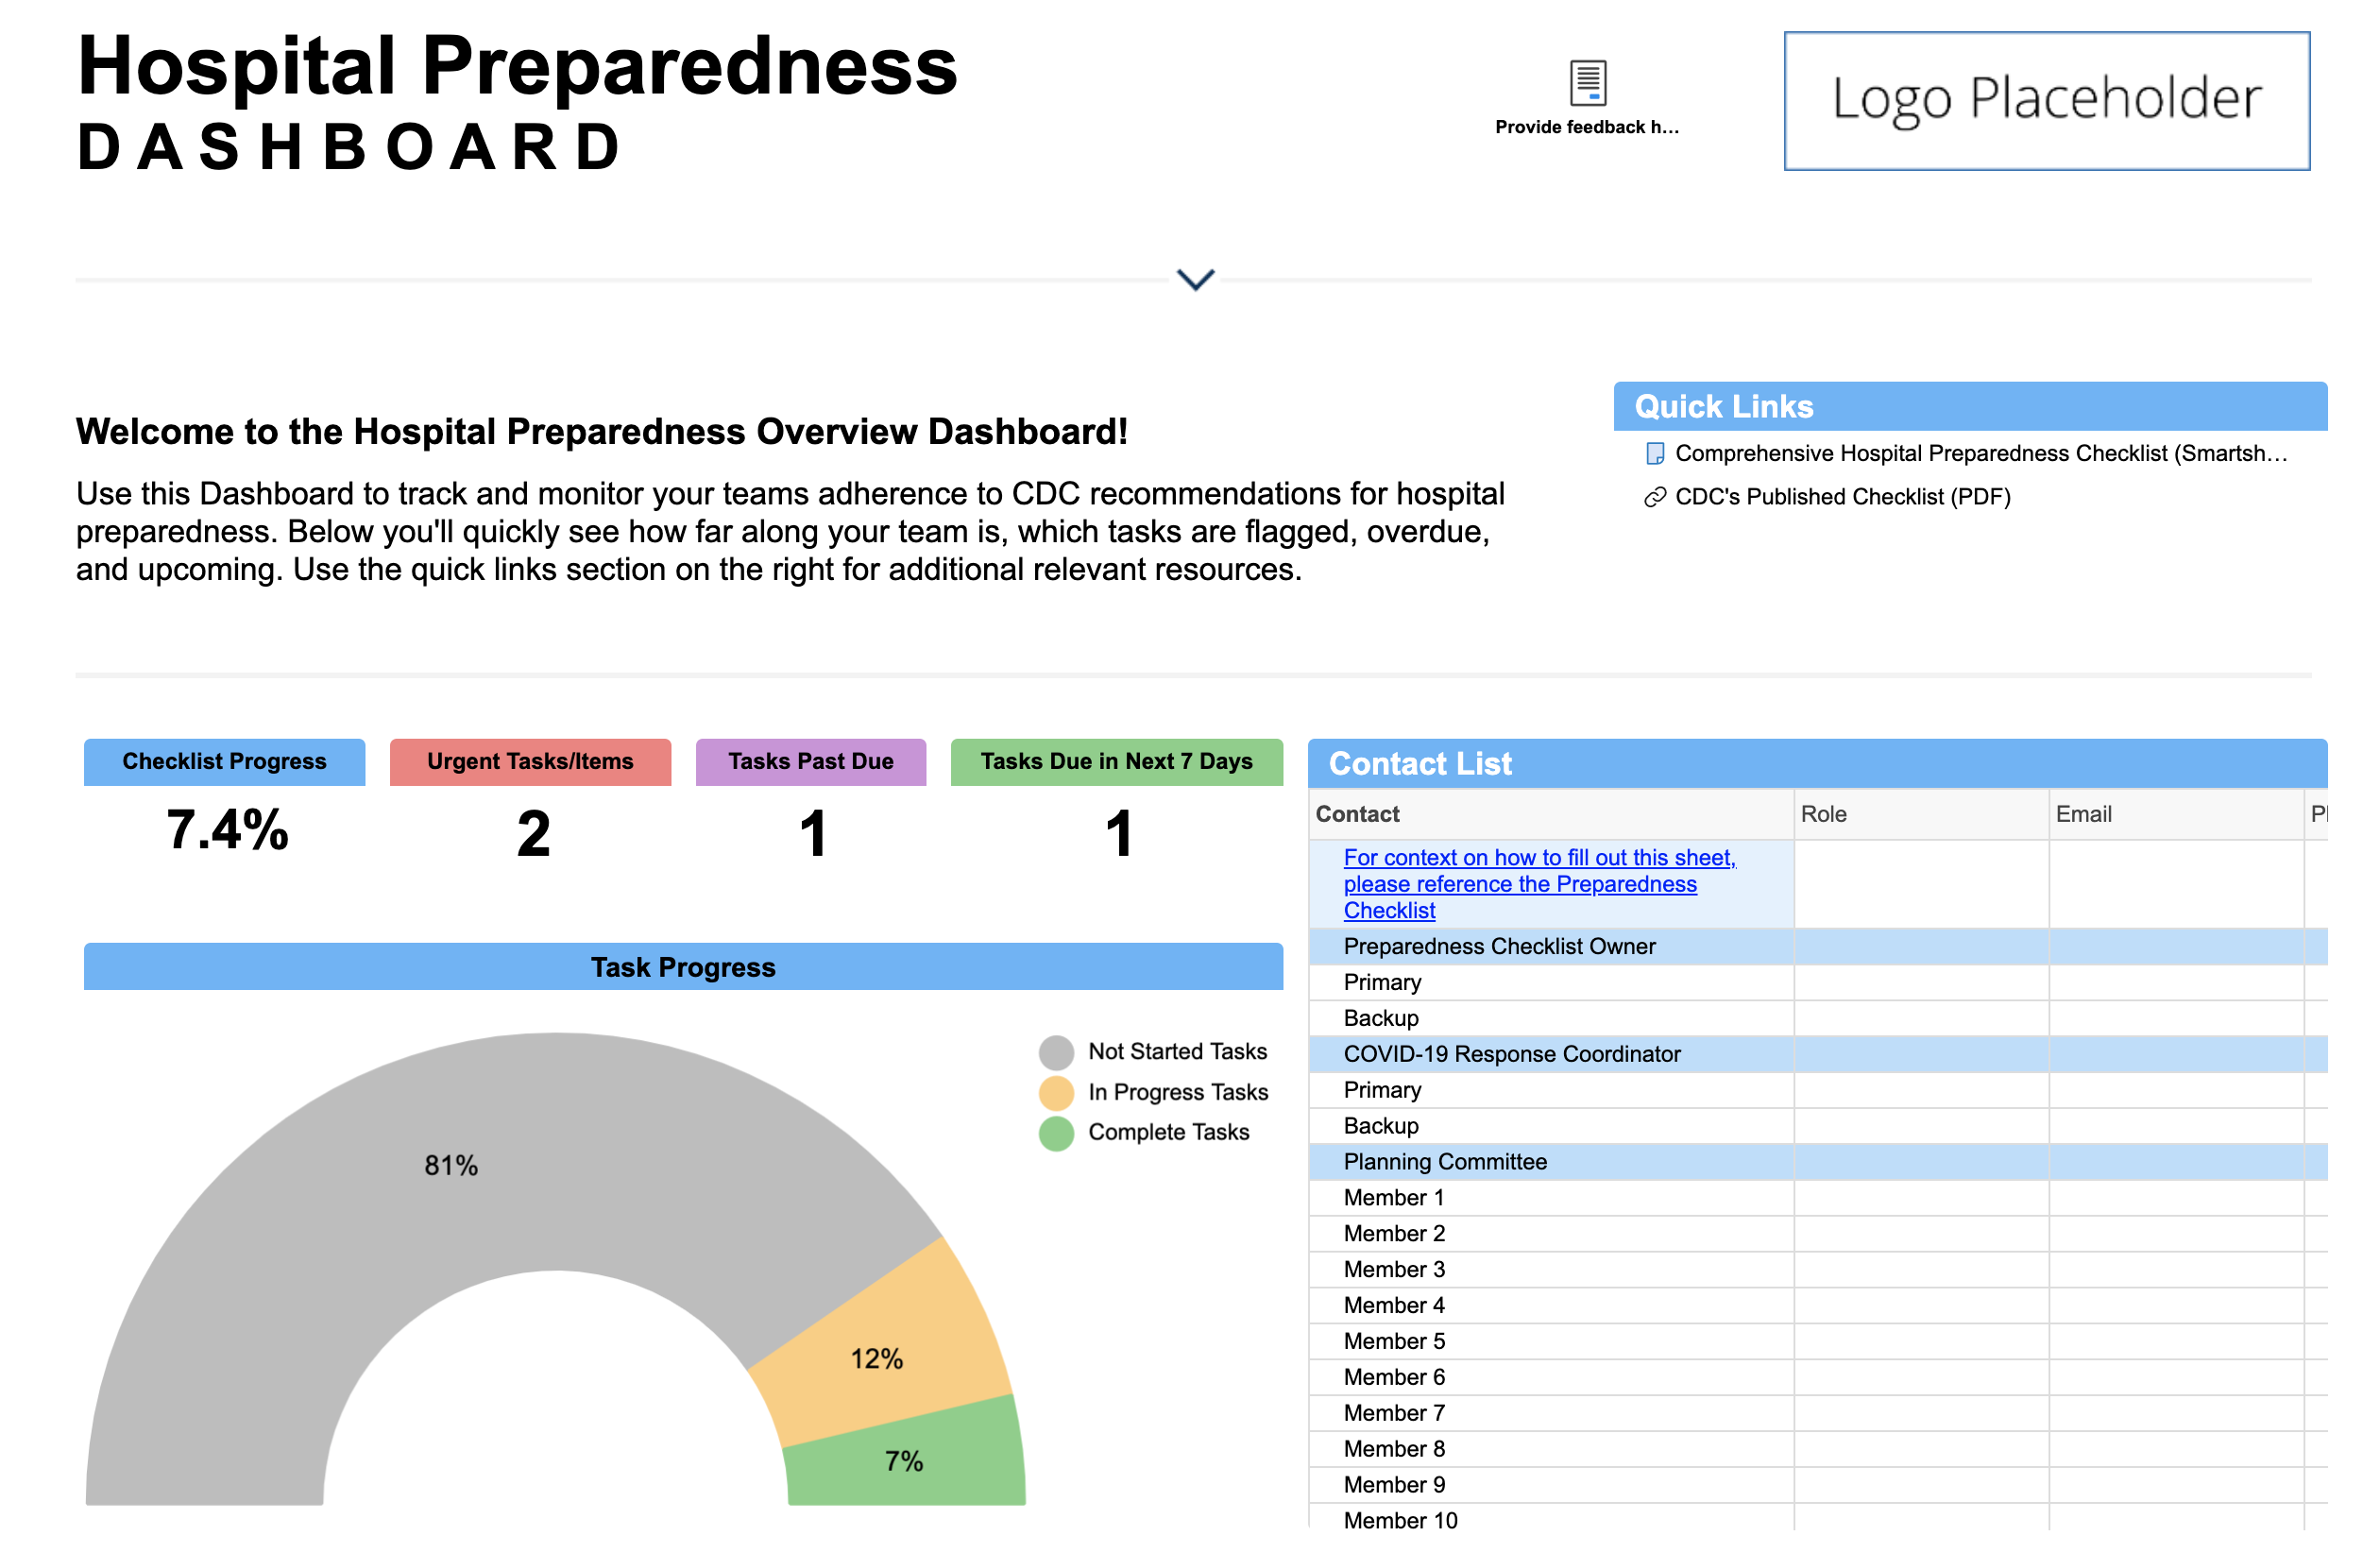2380x1553 pixels.
Task: Select the Email column header
Action: [x=2083, y=814]
